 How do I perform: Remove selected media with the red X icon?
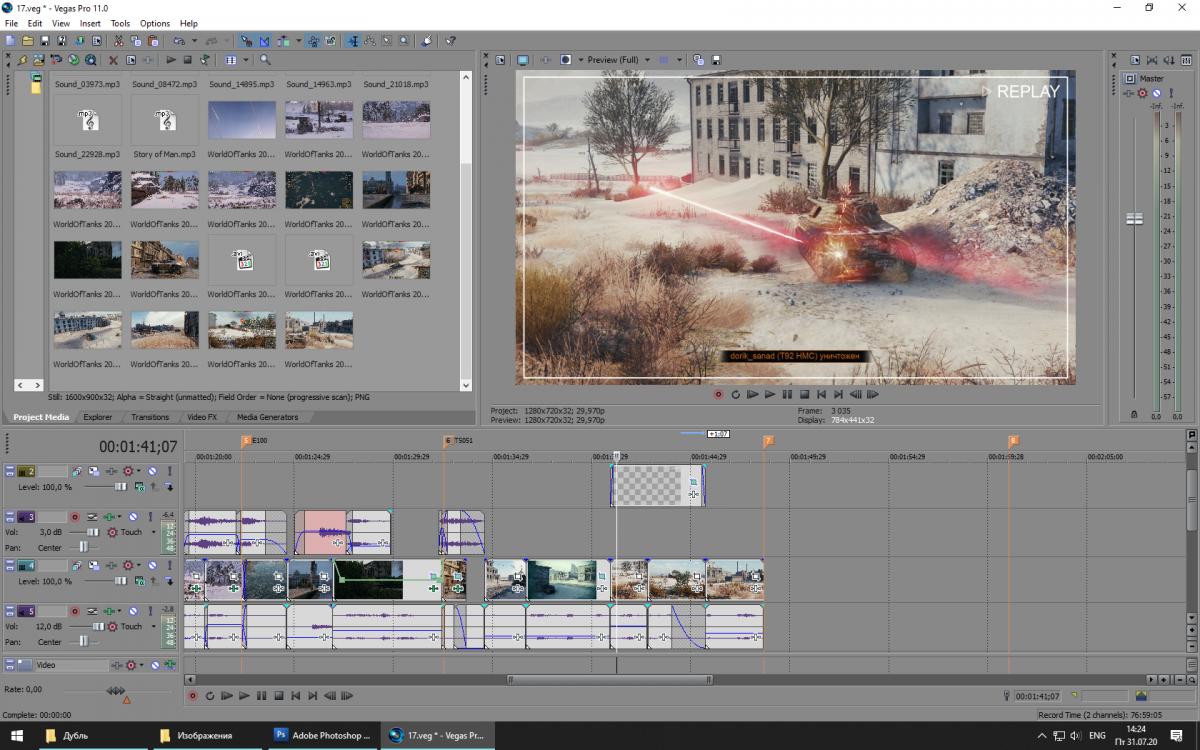pos(113,60)
